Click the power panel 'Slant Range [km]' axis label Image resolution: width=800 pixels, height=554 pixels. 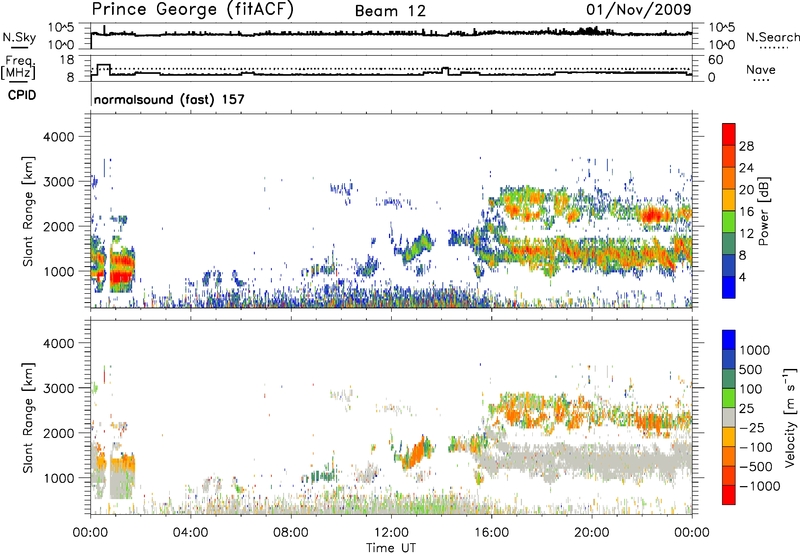tap(28, 211)
